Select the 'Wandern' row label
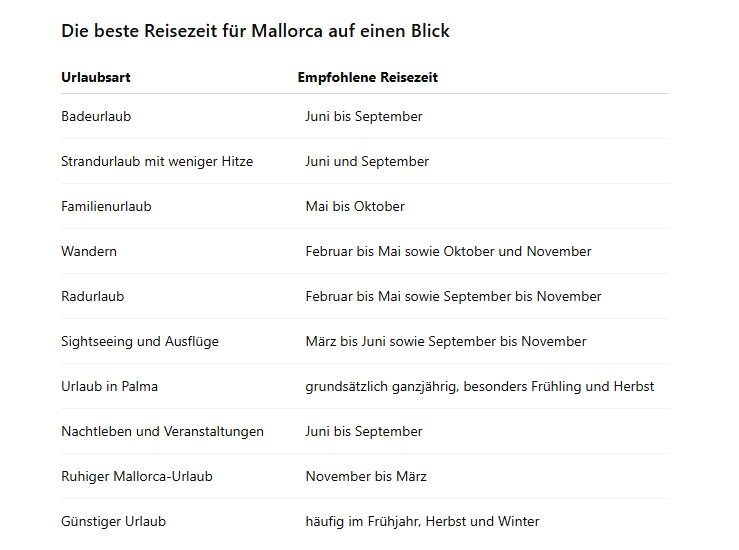 click(x=89, y=252)
